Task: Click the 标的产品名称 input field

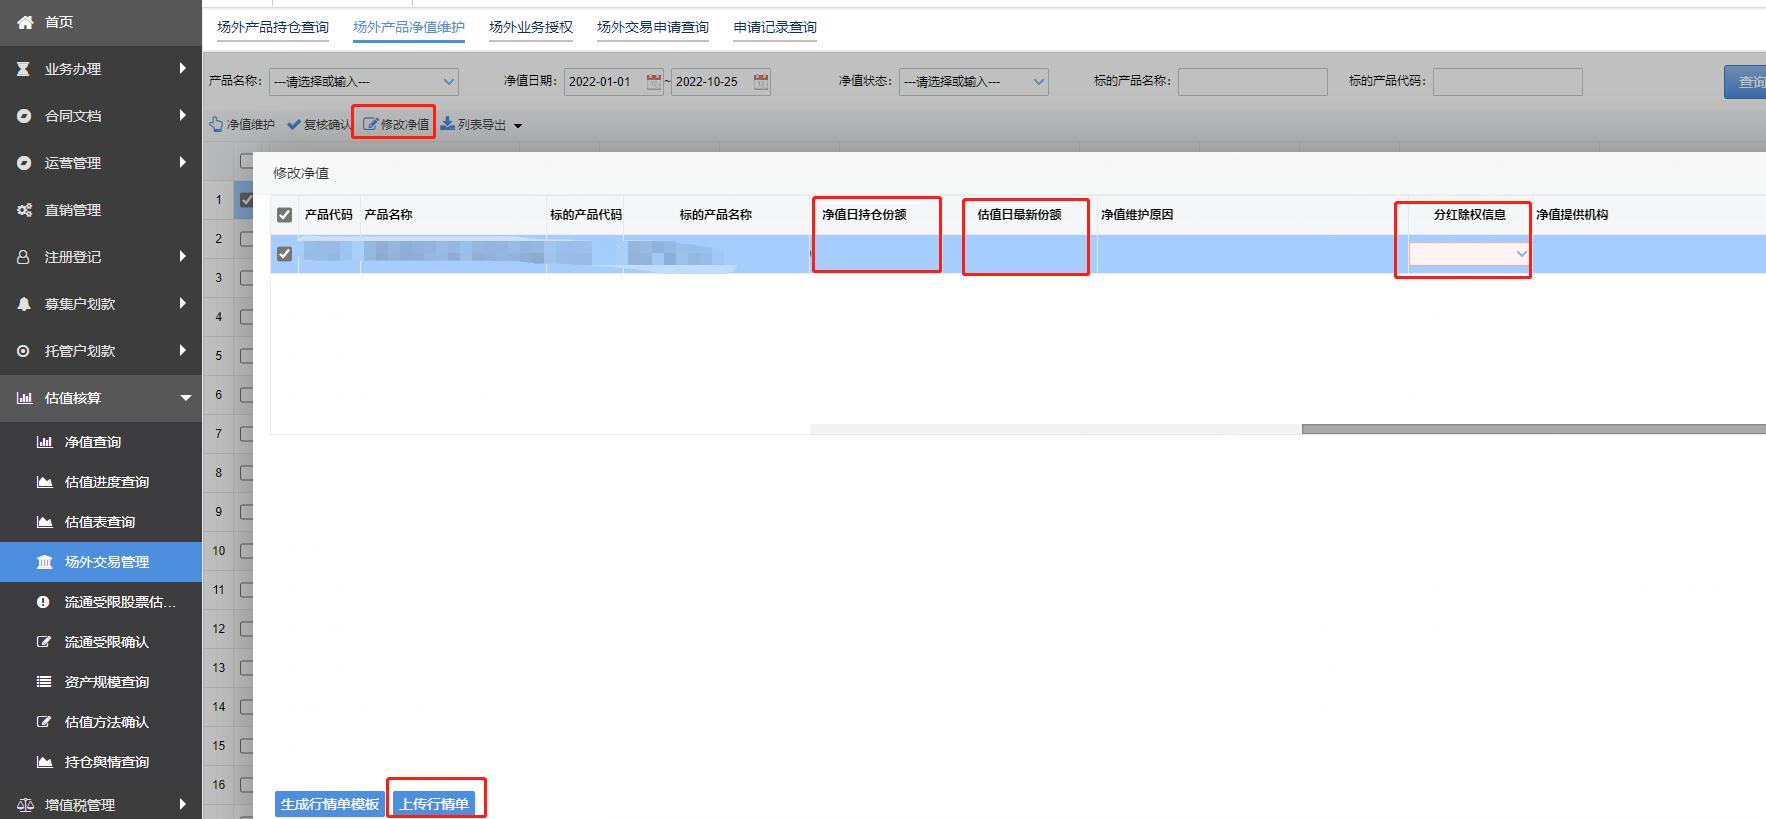Action: (x=1252, y=82)
